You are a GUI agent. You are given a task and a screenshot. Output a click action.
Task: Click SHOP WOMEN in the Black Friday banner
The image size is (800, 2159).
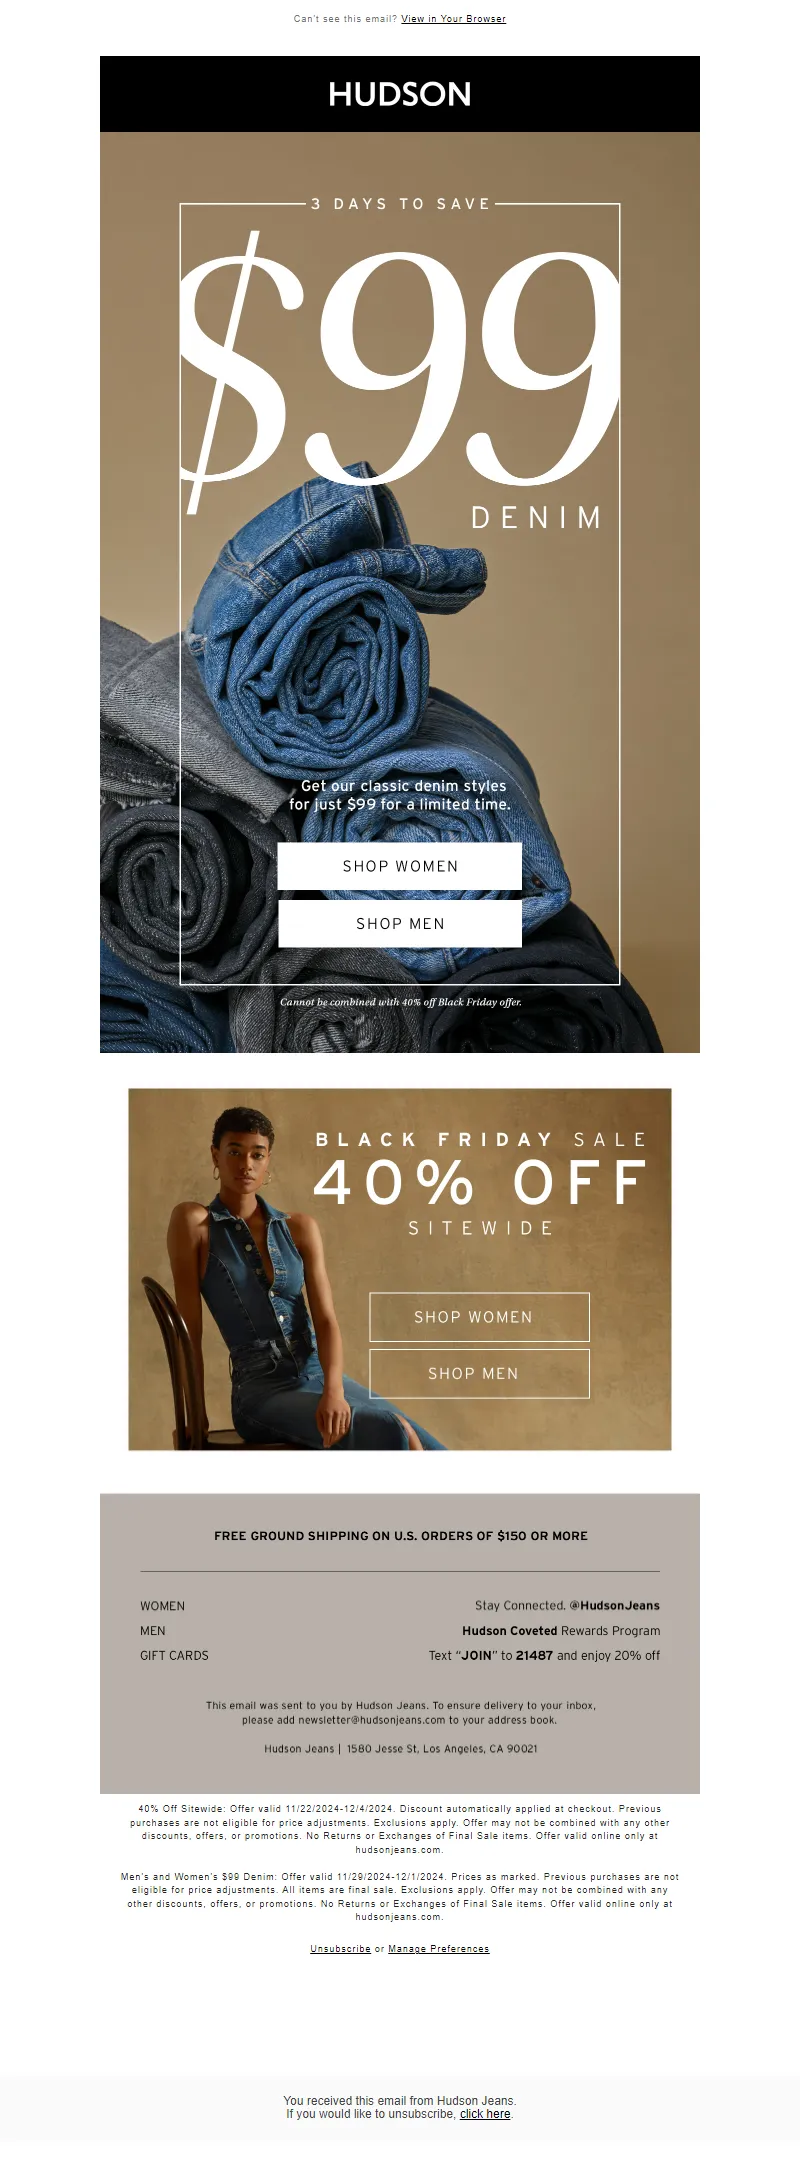pos(479,1317)
